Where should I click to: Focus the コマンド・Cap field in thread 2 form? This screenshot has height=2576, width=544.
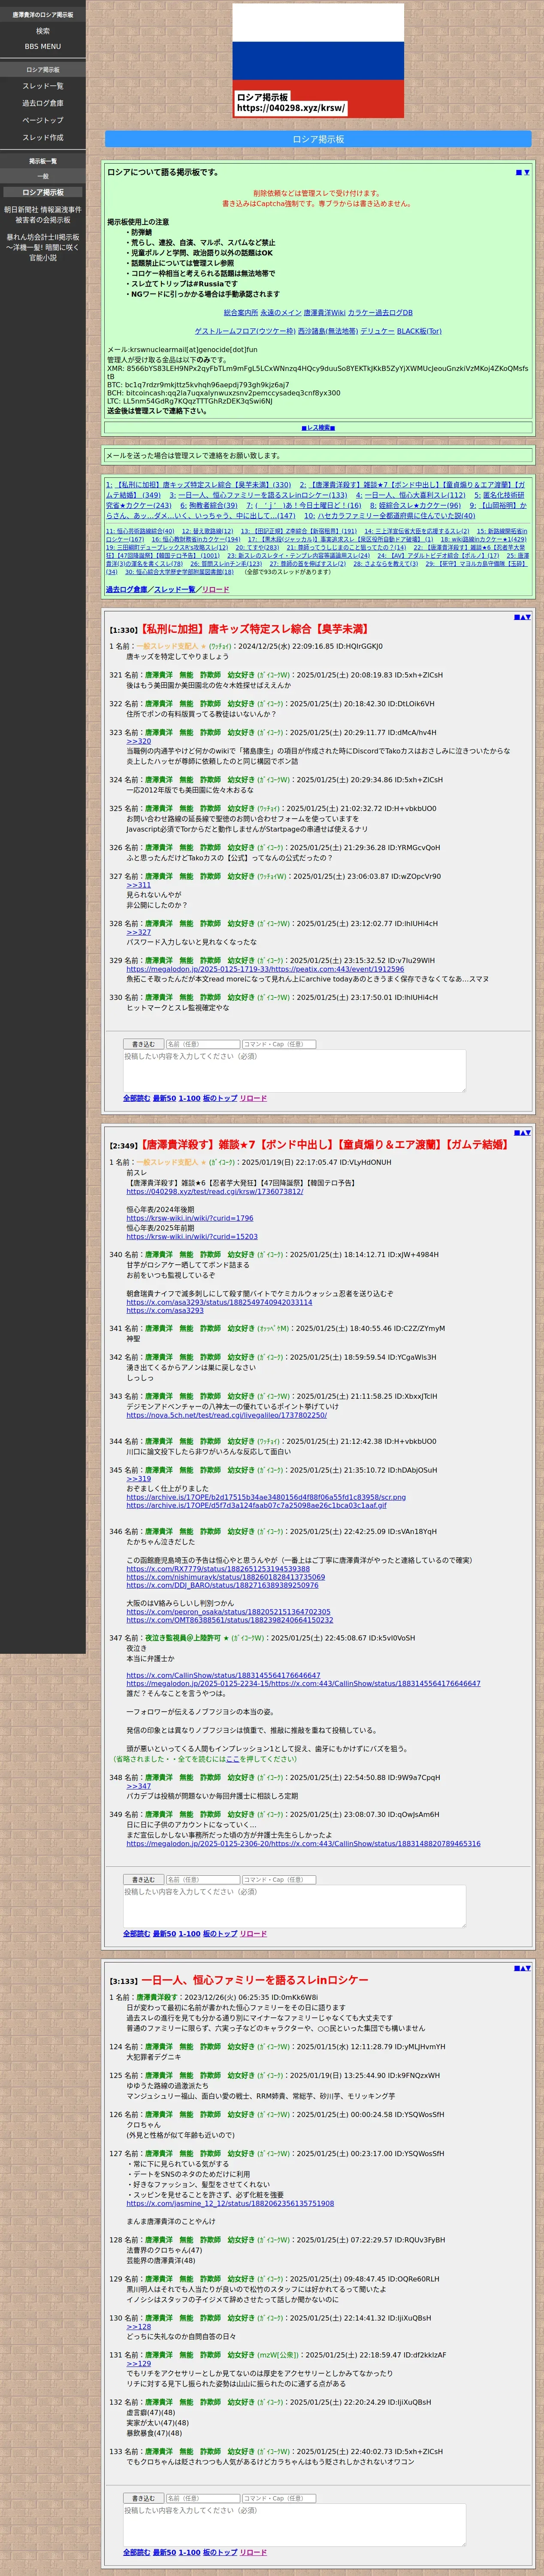[279, 1880]
